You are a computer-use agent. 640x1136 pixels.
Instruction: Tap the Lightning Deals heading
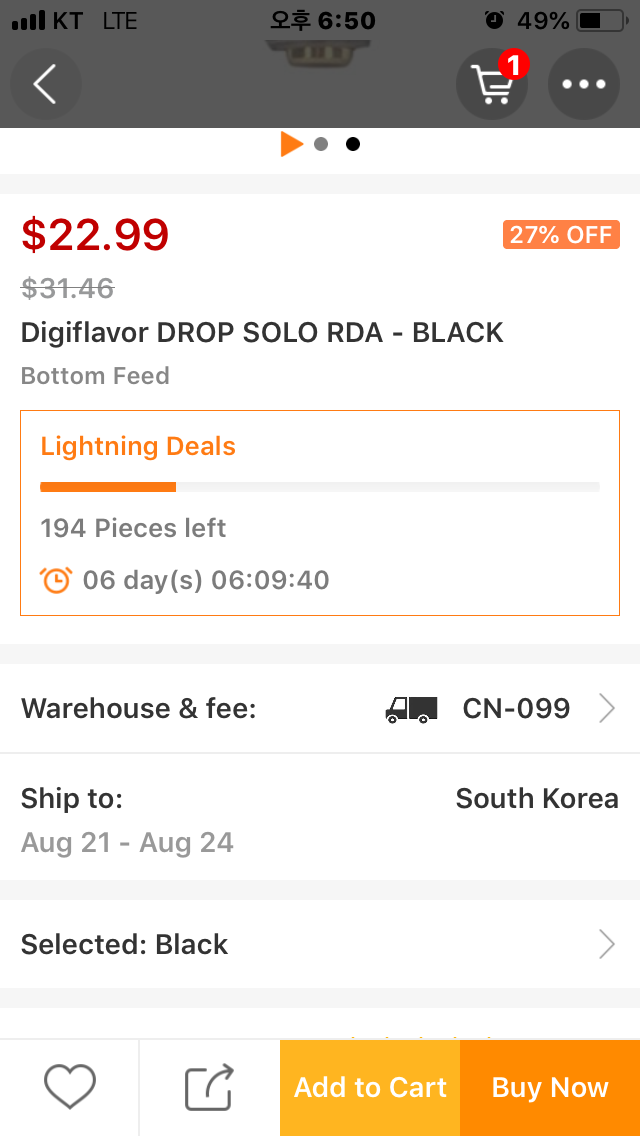[x=138, y=446]
